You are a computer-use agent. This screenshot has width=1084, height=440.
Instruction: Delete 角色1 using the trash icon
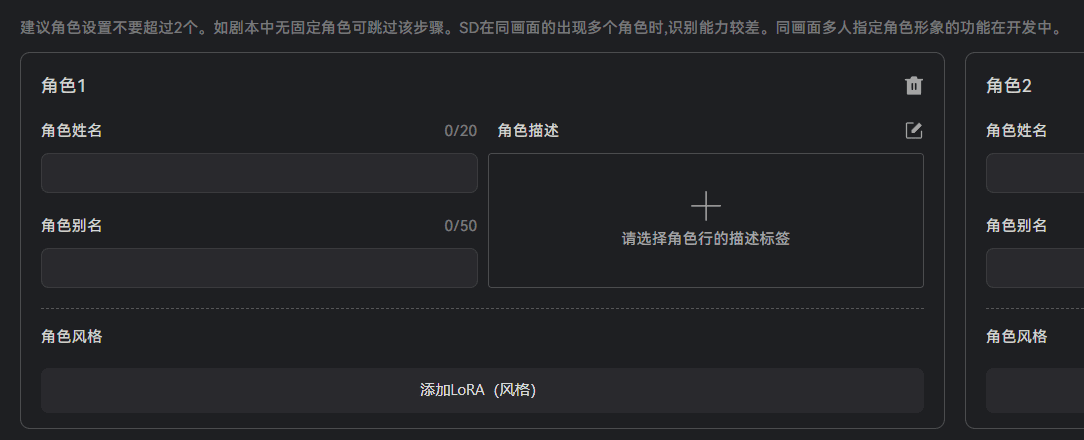pos(913,86)
